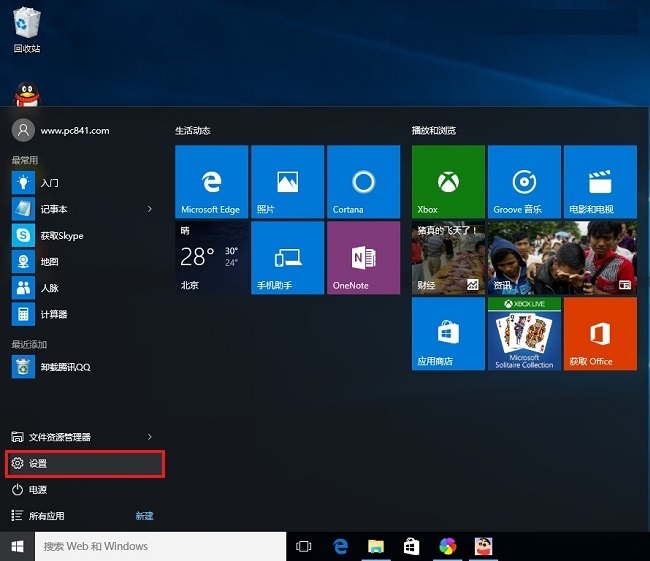The width and height of the screenshot is (650, 561).
Task: Open the www.pc841.com user account menu
Action: click(61, 130)
